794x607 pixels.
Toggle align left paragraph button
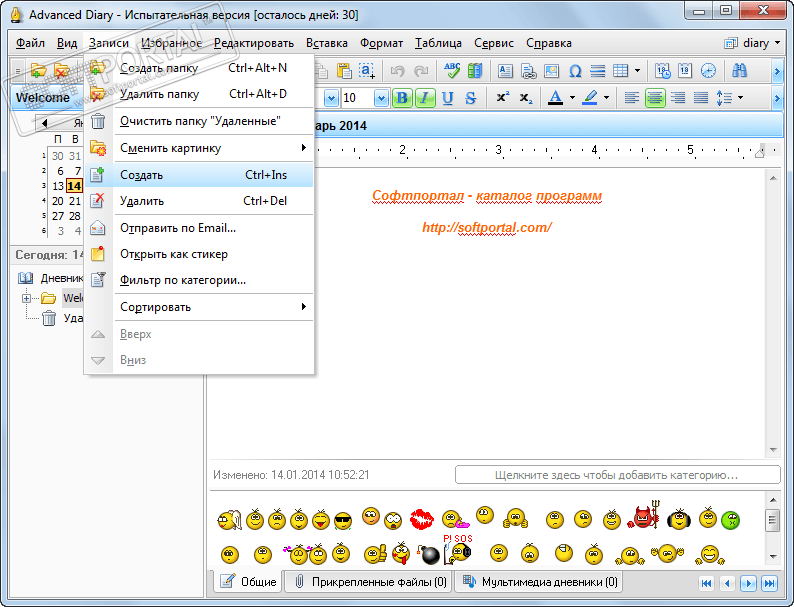(x=631, y=98)
